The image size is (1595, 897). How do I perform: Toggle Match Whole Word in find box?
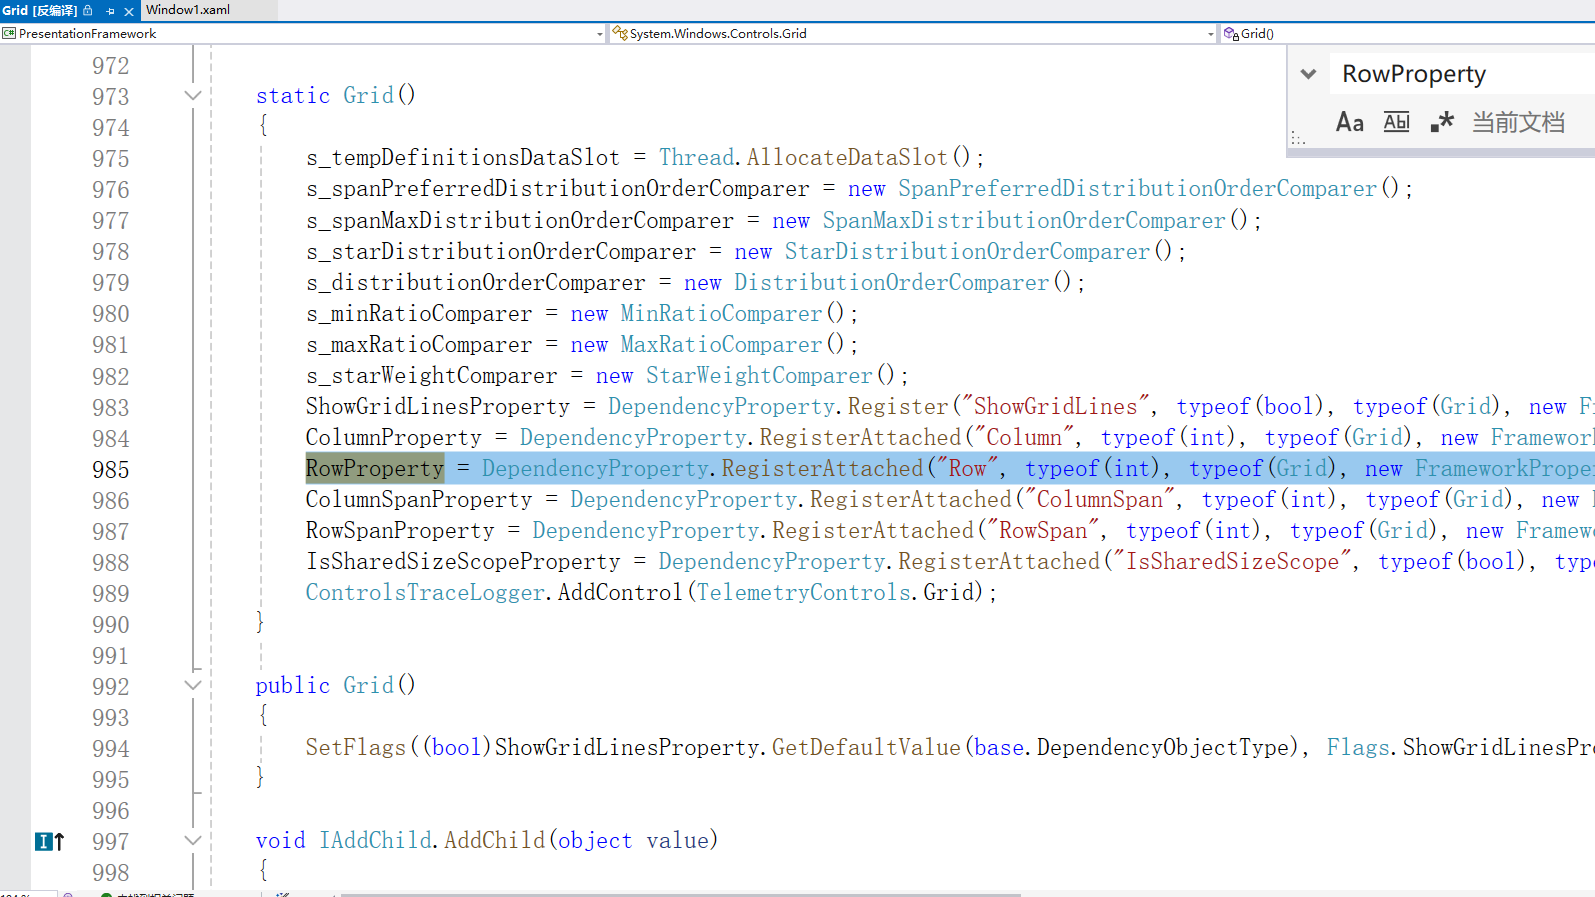(x=1396, y=122)
